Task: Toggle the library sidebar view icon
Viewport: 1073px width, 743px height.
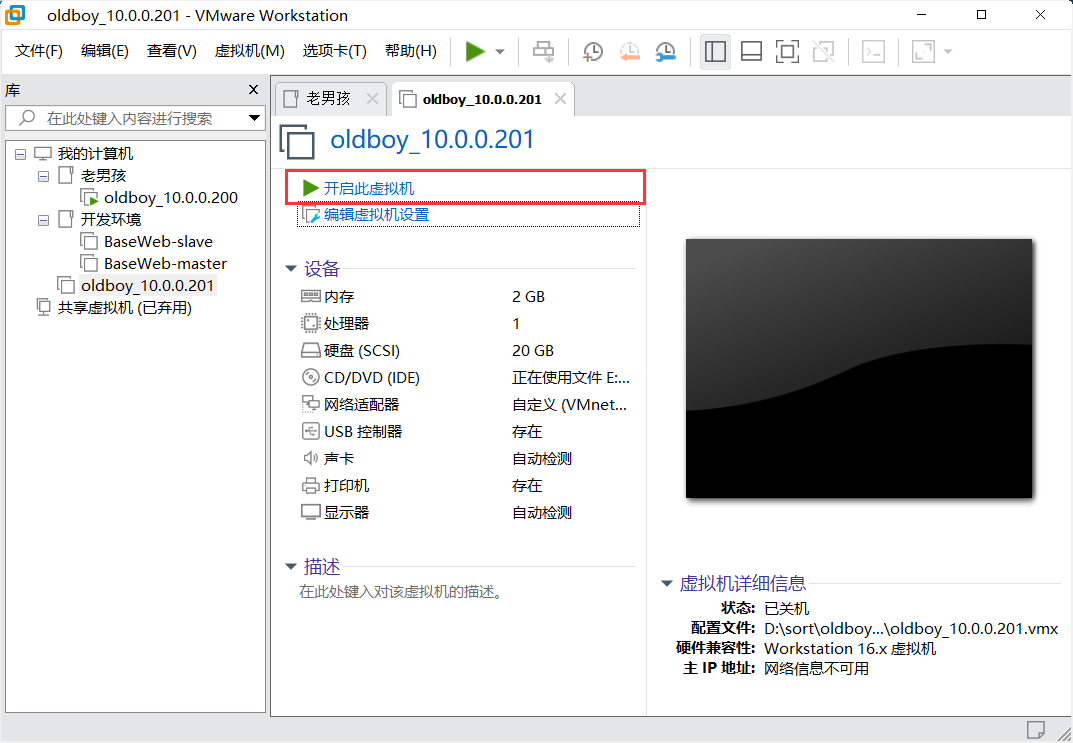Action: 715,51
